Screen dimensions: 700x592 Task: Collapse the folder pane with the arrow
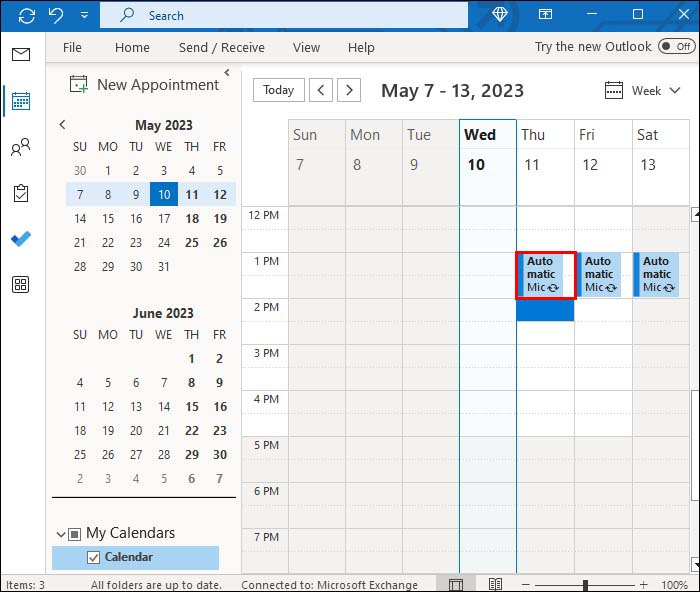(x=227, y=72)
